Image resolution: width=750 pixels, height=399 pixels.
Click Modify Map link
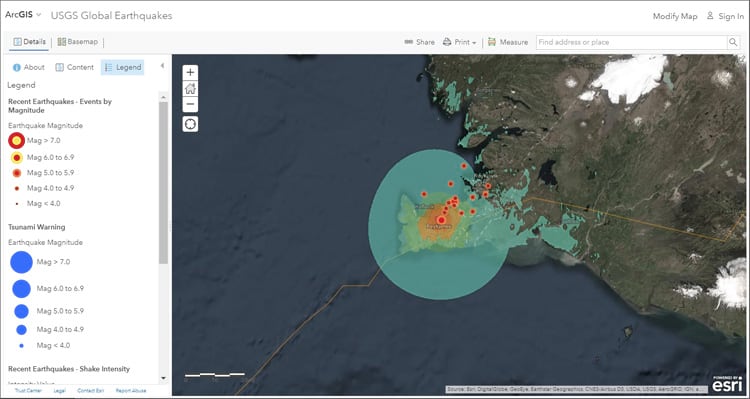(x=675, y=16)
